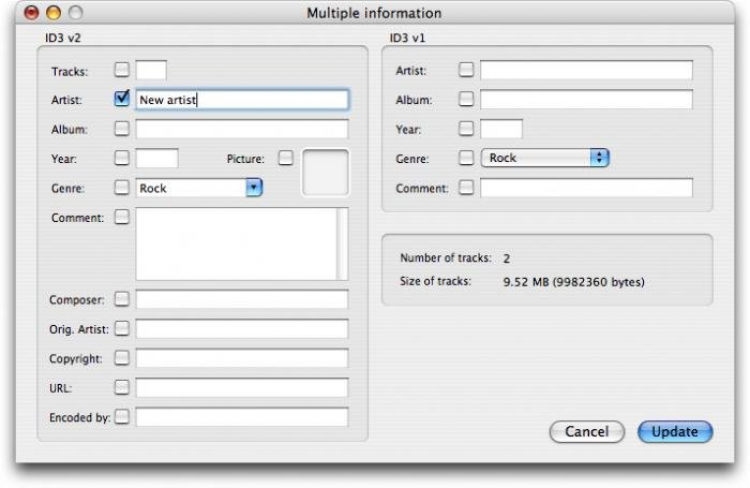Focus the URL text field
Image resolution: width=750 pixels, height=488 pixels.
click(242, 388)
